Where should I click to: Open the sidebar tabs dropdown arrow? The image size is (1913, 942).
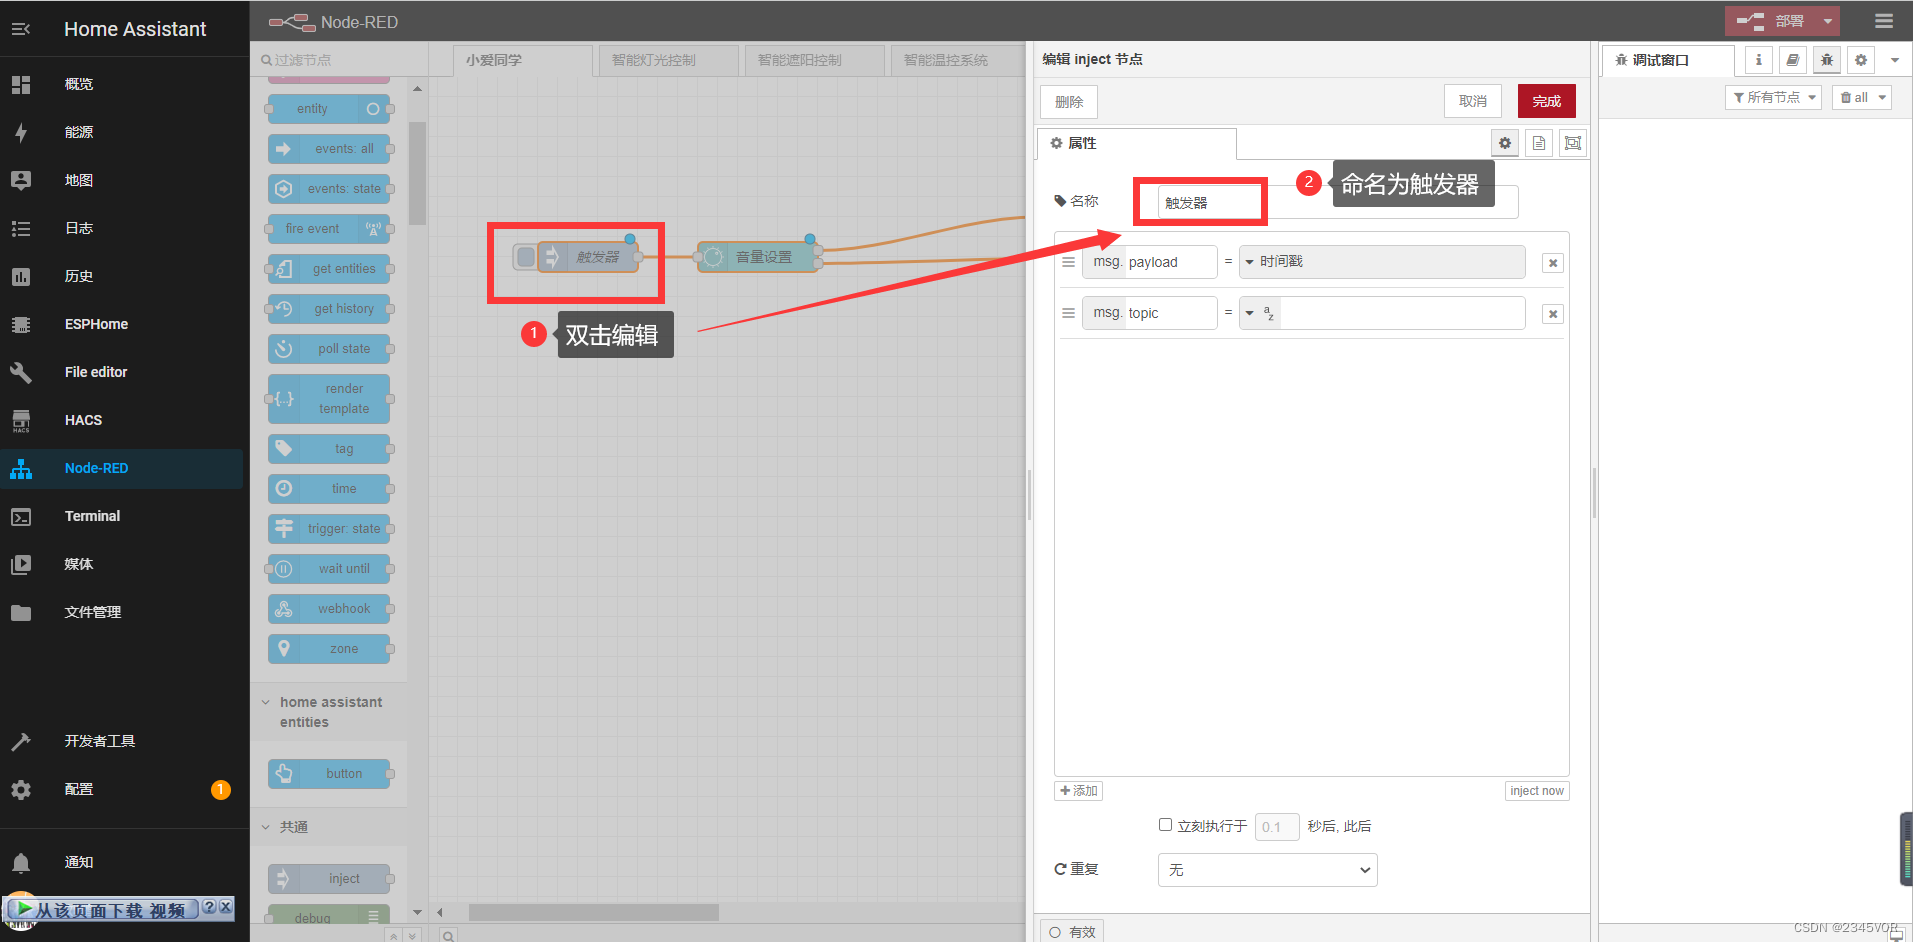(x=1894, y=60)
